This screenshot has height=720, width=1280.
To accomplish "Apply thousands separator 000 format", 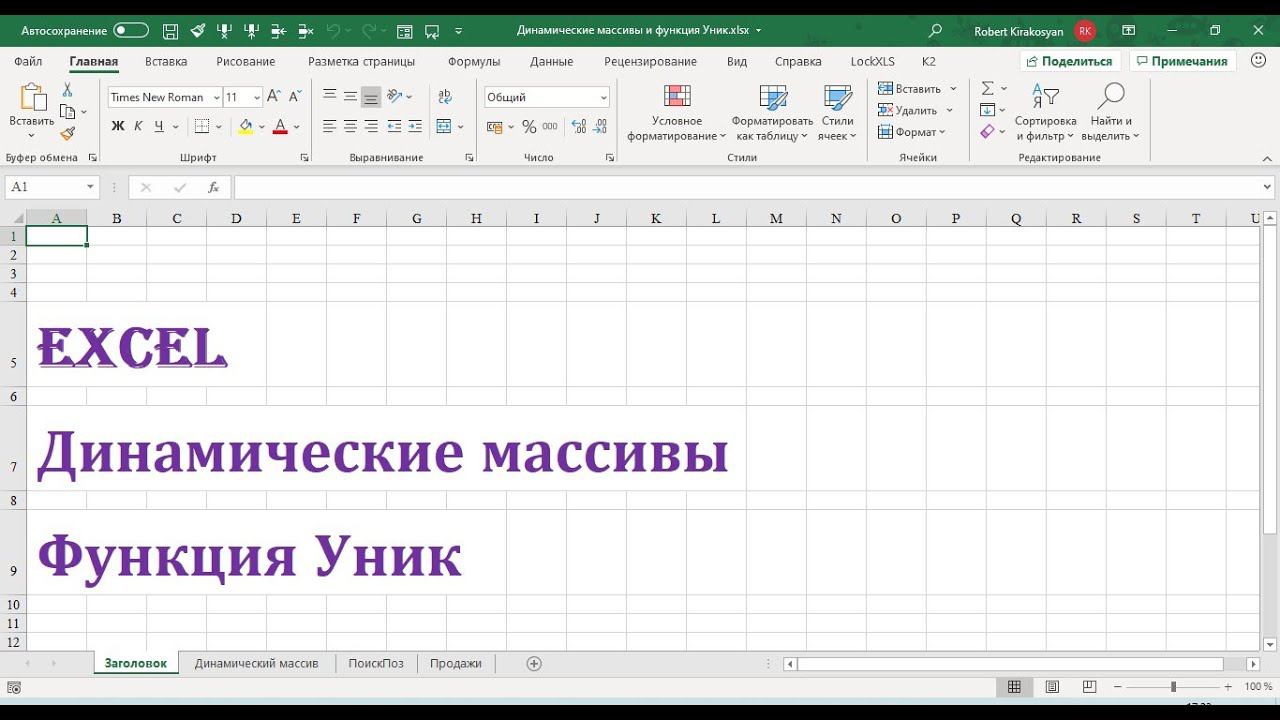I will pyautogui.click(x=550, y=127).
